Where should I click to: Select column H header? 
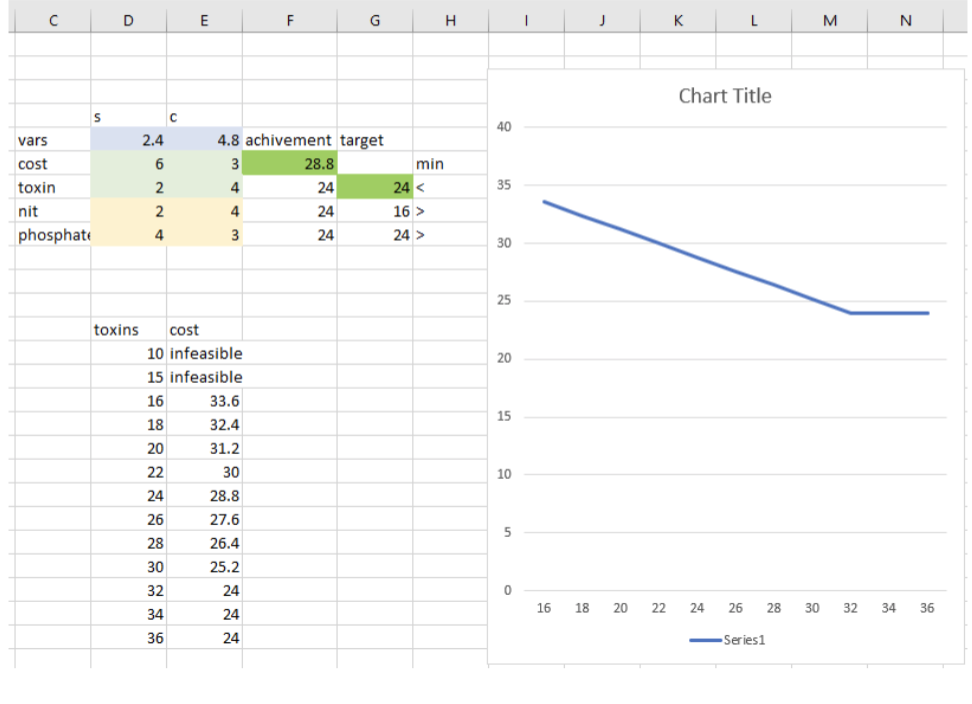(x=450, y=20)
